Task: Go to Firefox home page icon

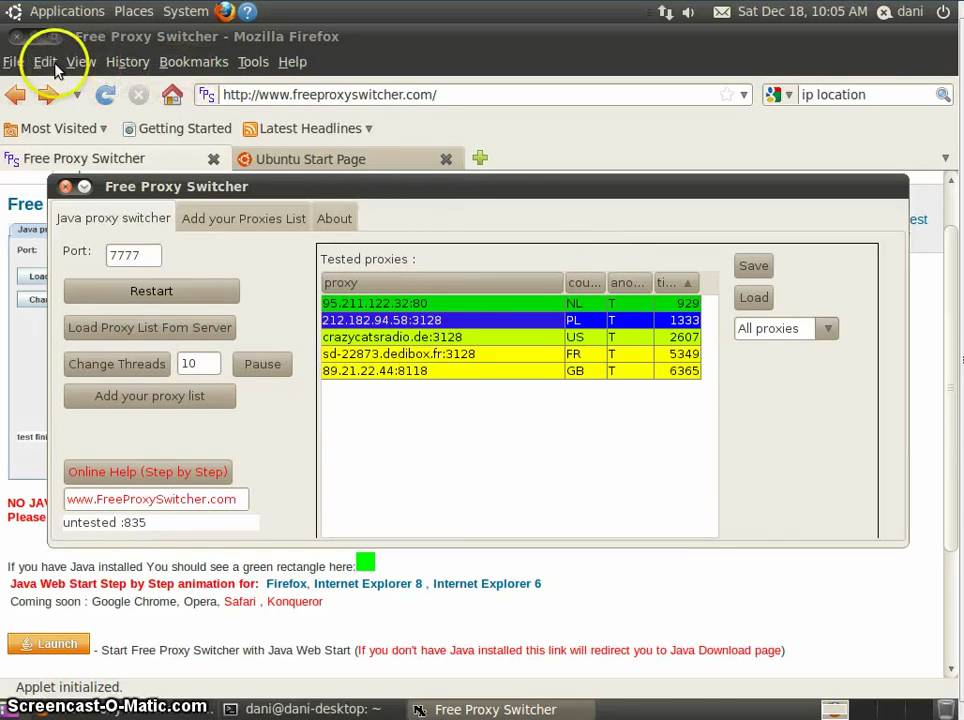Action: click(172, 95)
